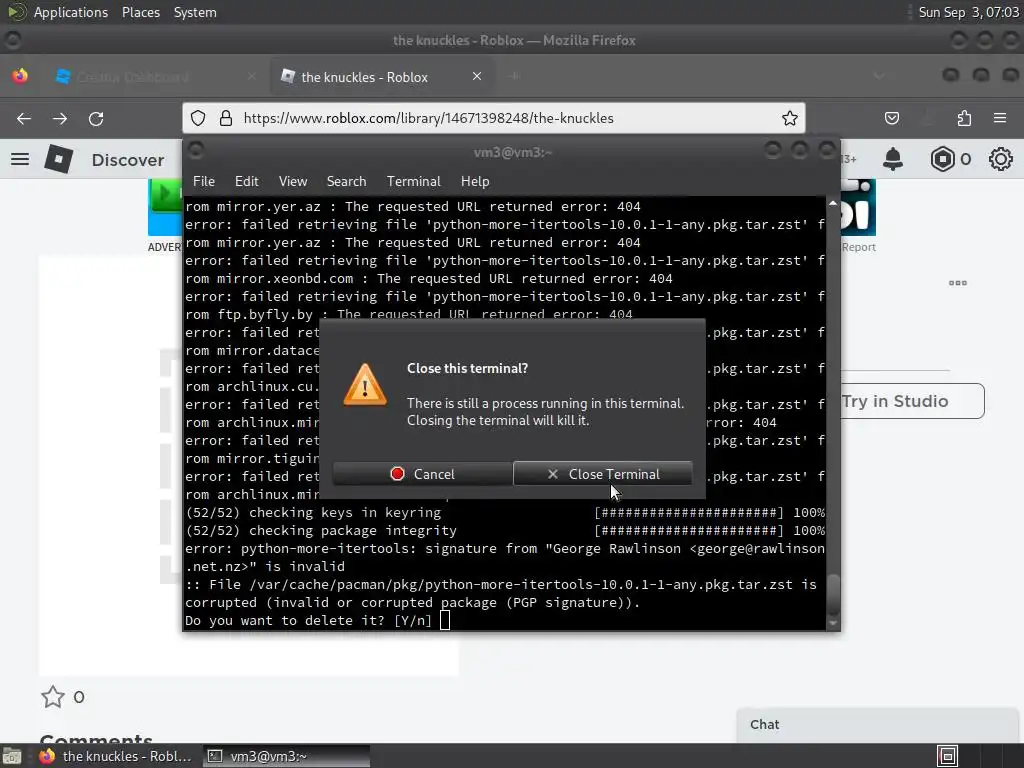Open the terminal Search menu

[x=346, y=182]
